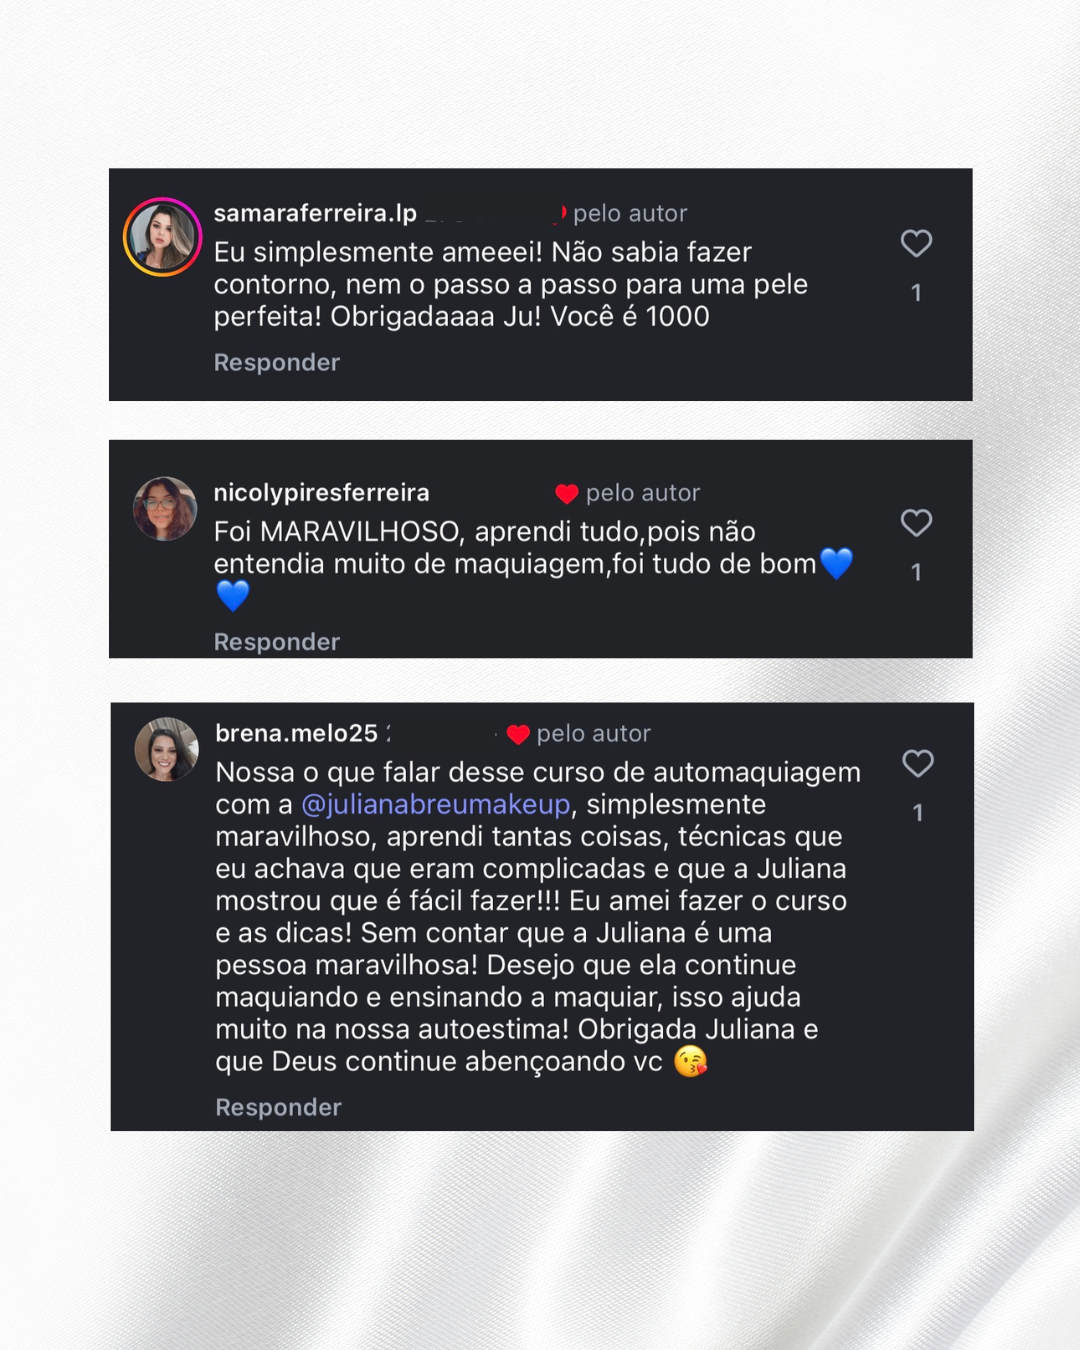Go to the brena.melo25 username link
This screenshot has width=1080, height=1350.
pyautogui.click(x=296, y=734)
